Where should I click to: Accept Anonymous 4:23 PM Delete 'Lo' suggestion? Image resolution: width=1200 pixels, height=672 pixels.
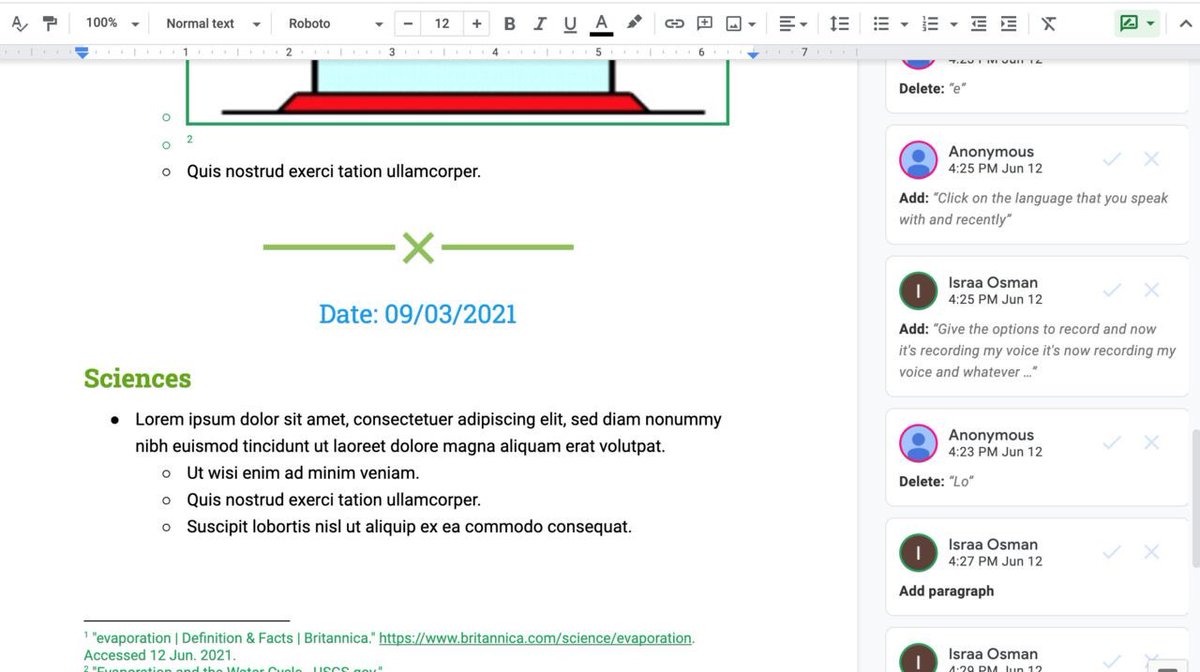click(x=1111, y=442)
